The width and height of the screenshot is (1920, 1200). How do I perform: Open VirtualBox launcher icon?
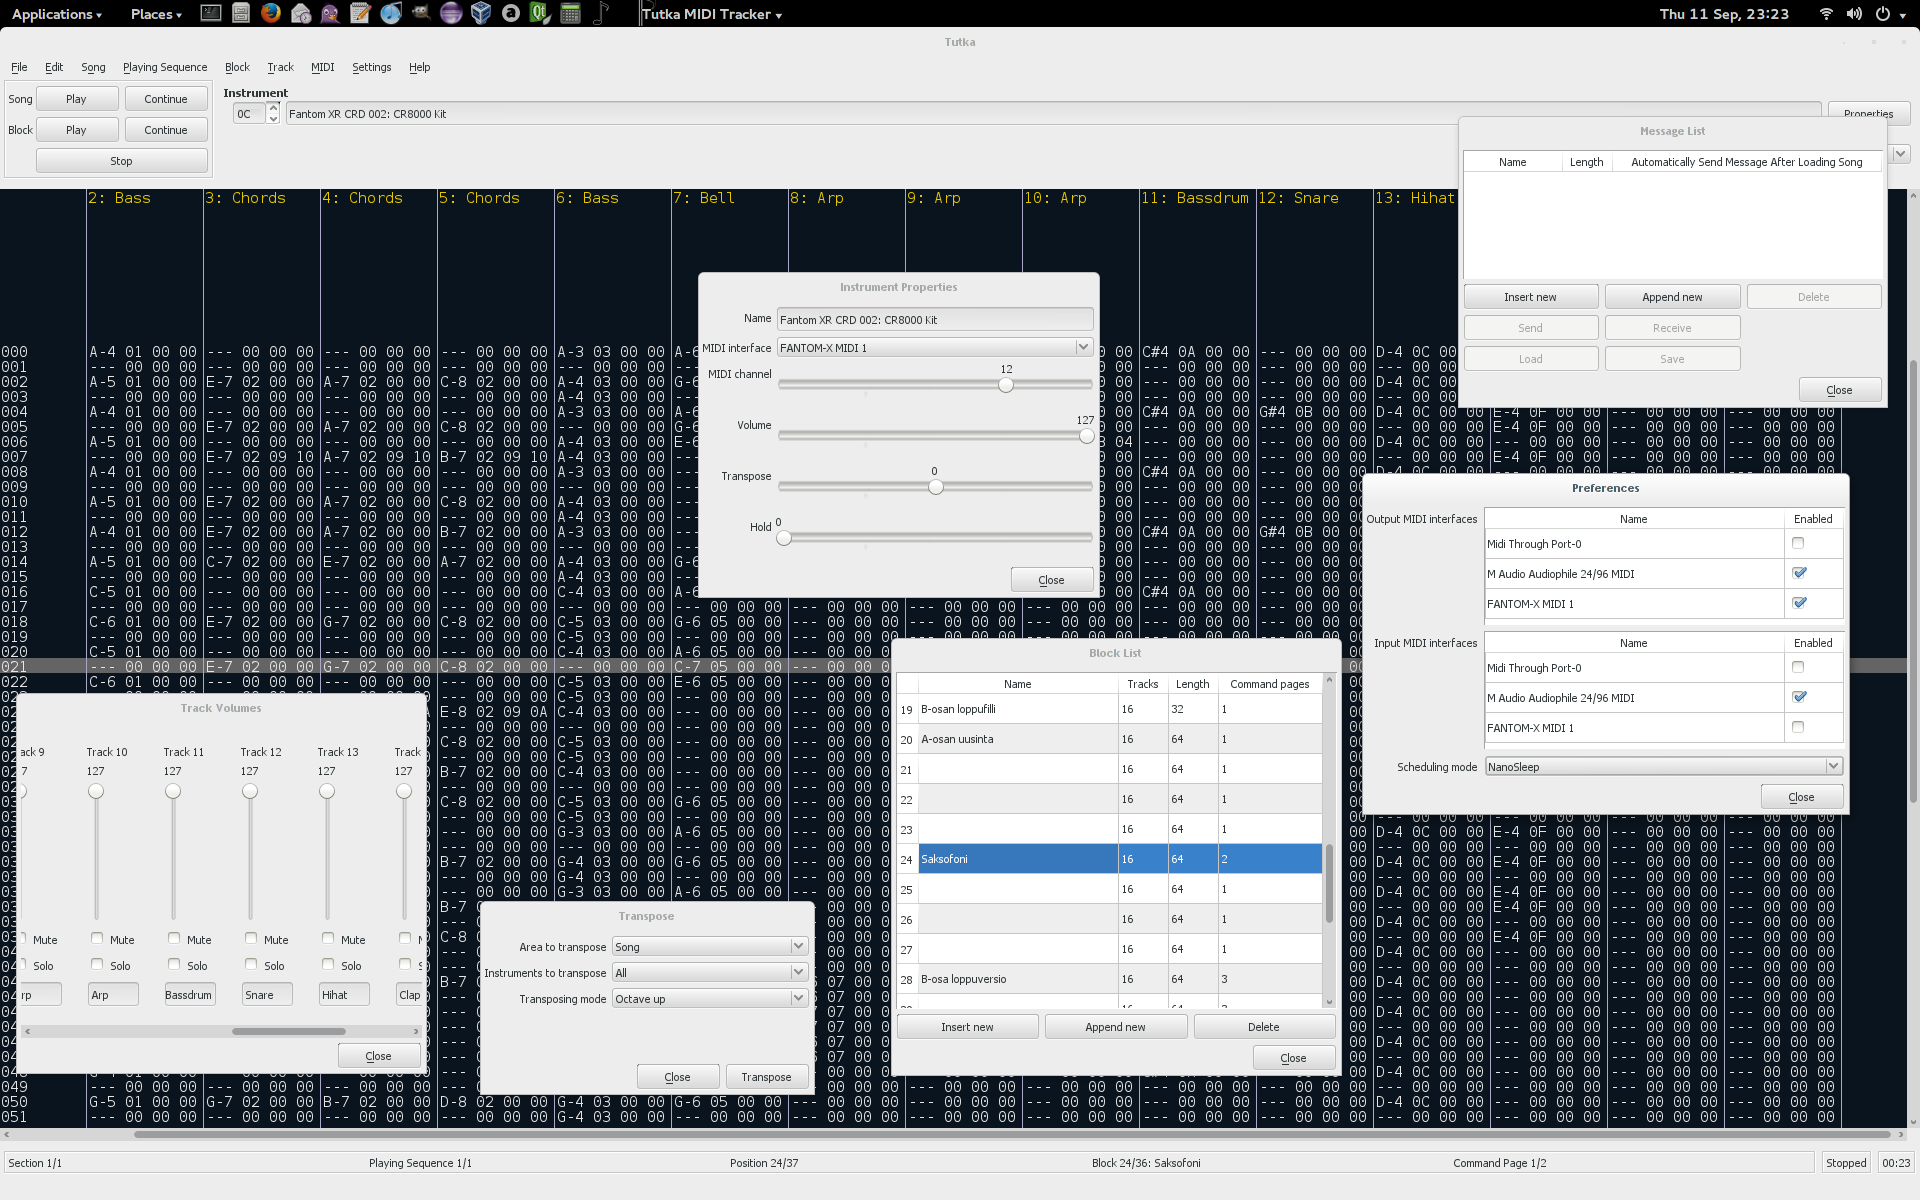(481, 14)
